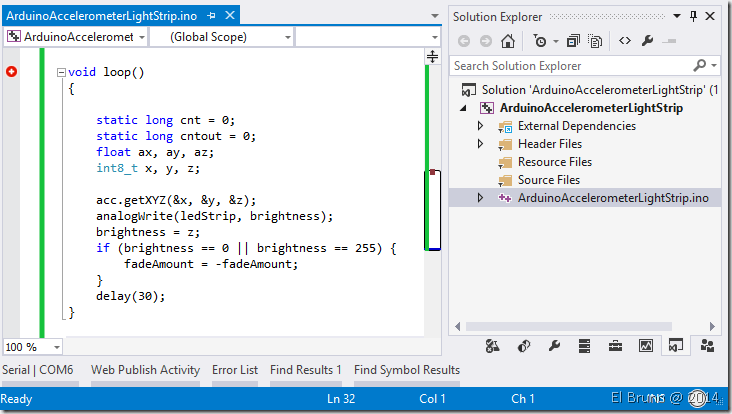Collapse the void loop() code block
The height and width of the screenshot is (414, 732).
point(61,72)
